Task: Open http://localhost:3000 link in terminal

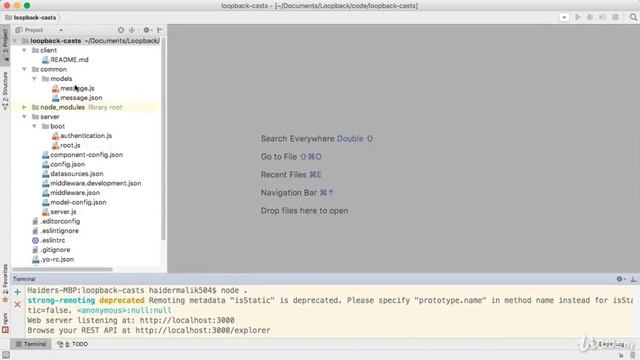Action: tap(187, 320)
